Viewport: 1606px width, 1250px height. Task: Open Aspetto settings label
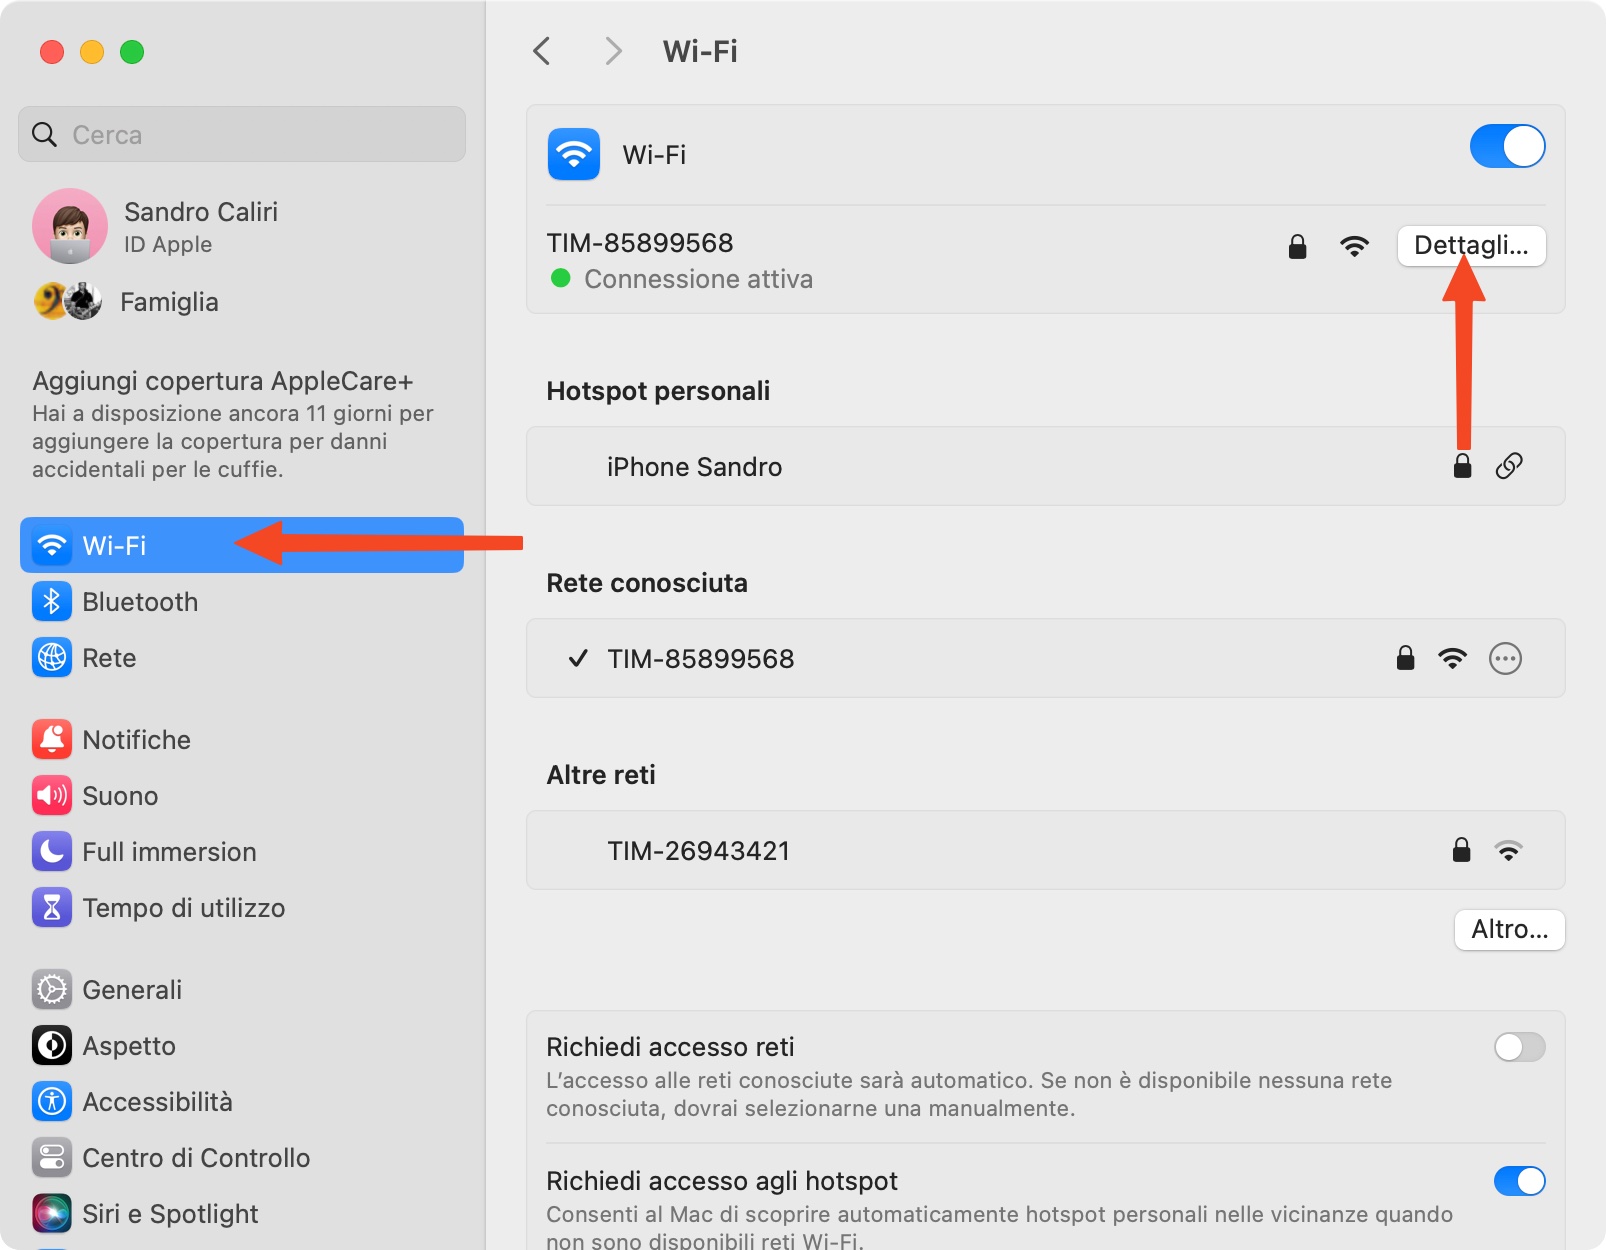click(x=129, y=1046)
